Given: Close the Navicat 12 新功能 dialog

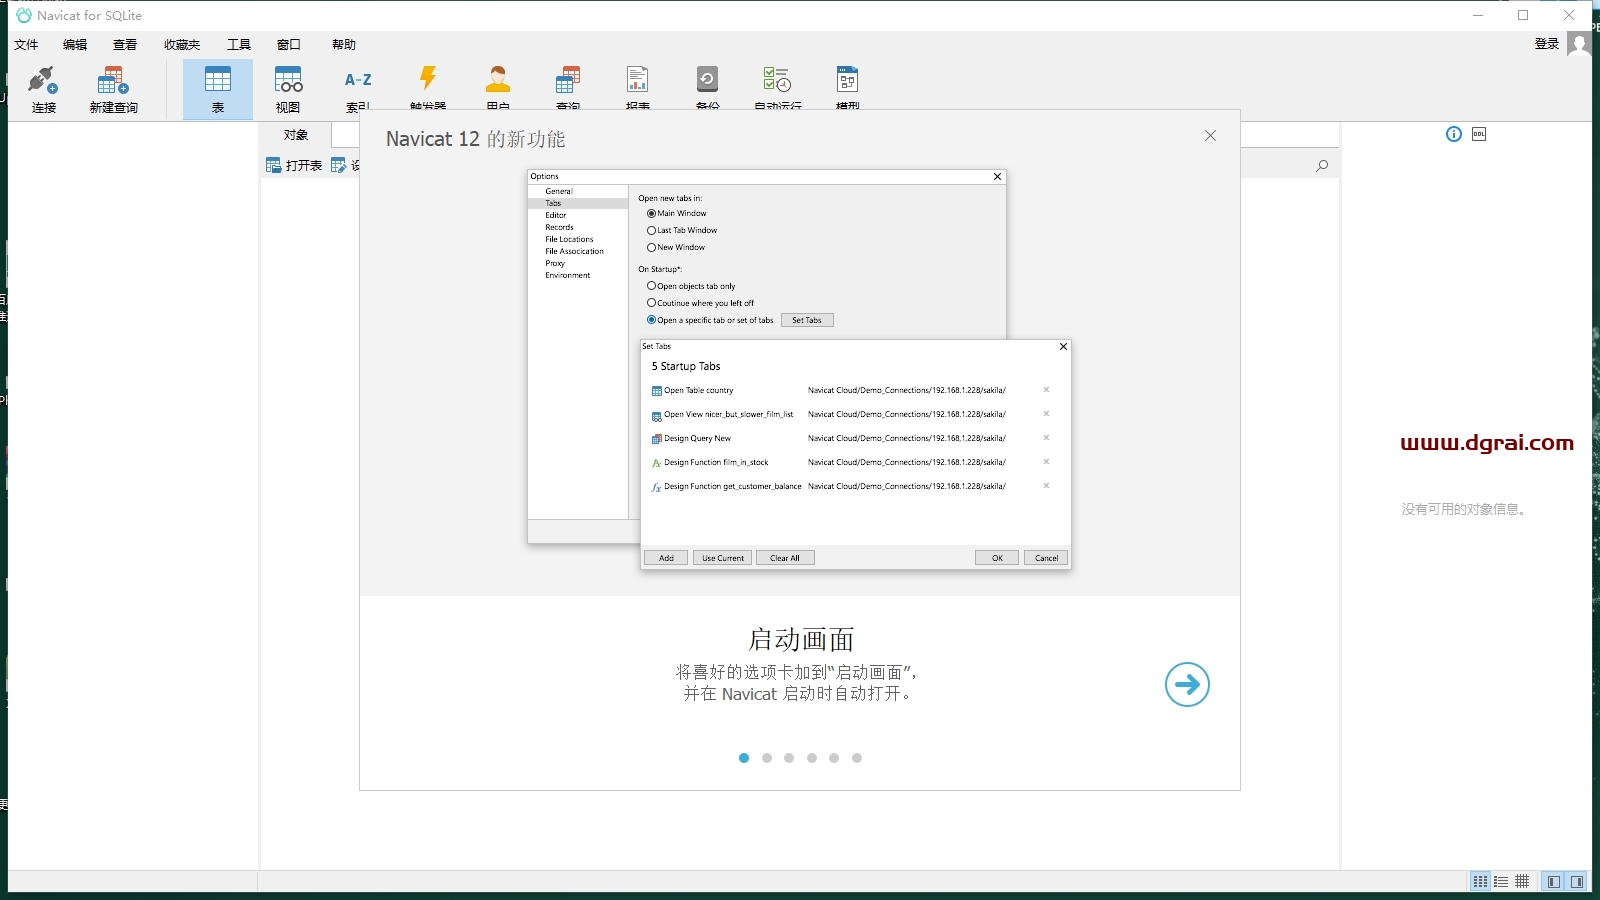Looking at the screenshot, I should click(x=1210, y=136).
